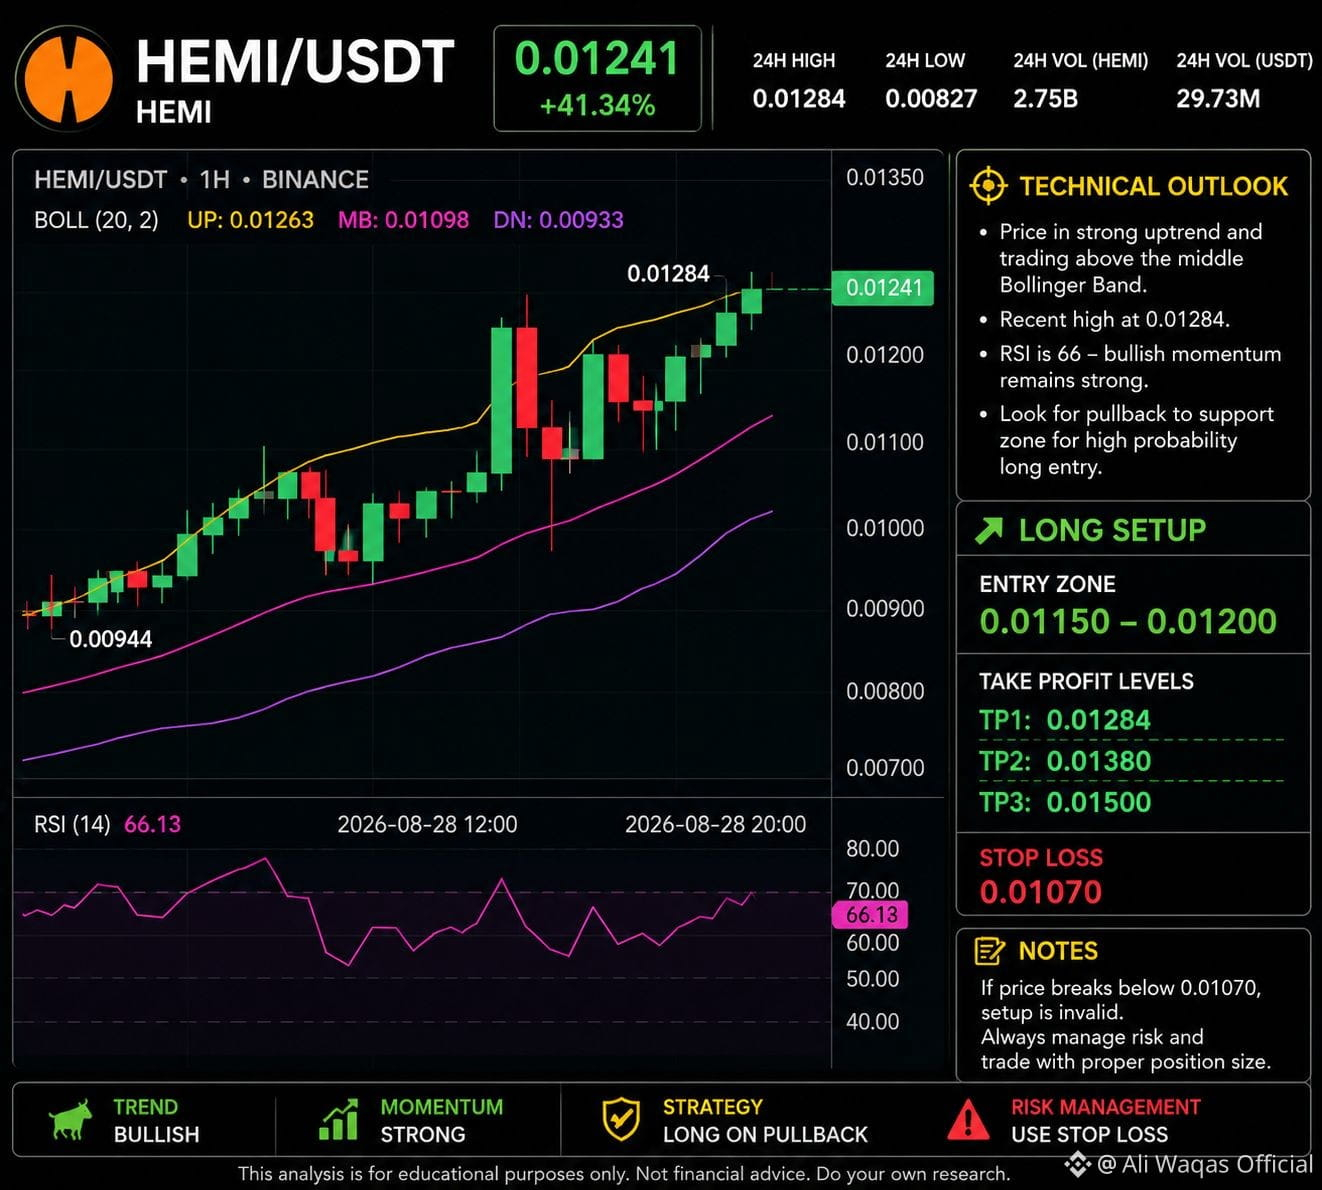Click the 0.01000 price axis label
The width and height of the screenshot is (1322, 1190).
(885, 529)
